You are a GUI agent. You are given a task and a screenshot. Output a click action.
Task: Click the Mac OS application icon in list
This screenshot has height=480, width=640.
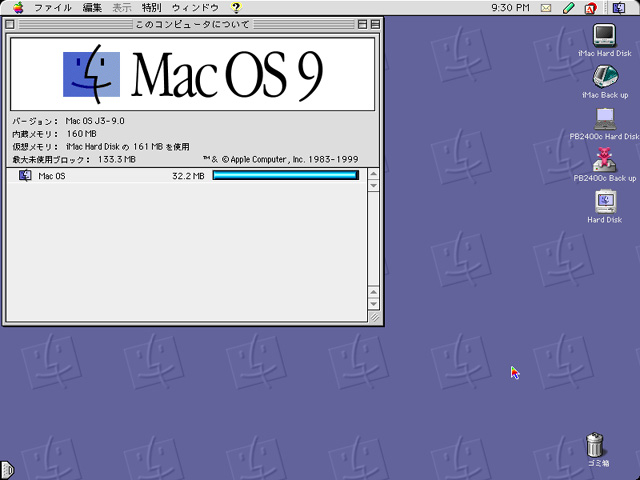coord(25,176)
